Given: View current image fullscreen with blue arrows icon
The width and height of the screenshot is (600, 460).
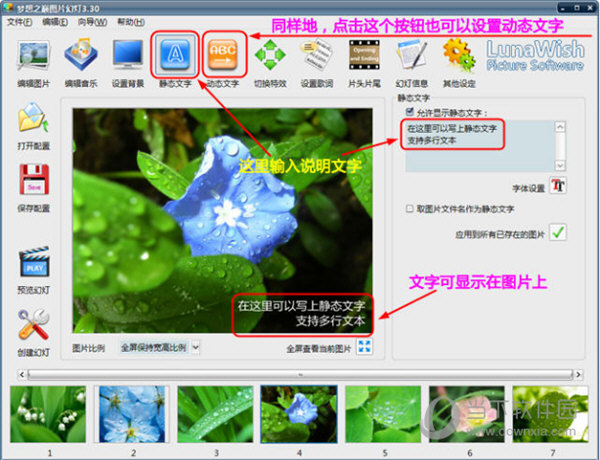Looking at the screenshot, I should 364,347.
